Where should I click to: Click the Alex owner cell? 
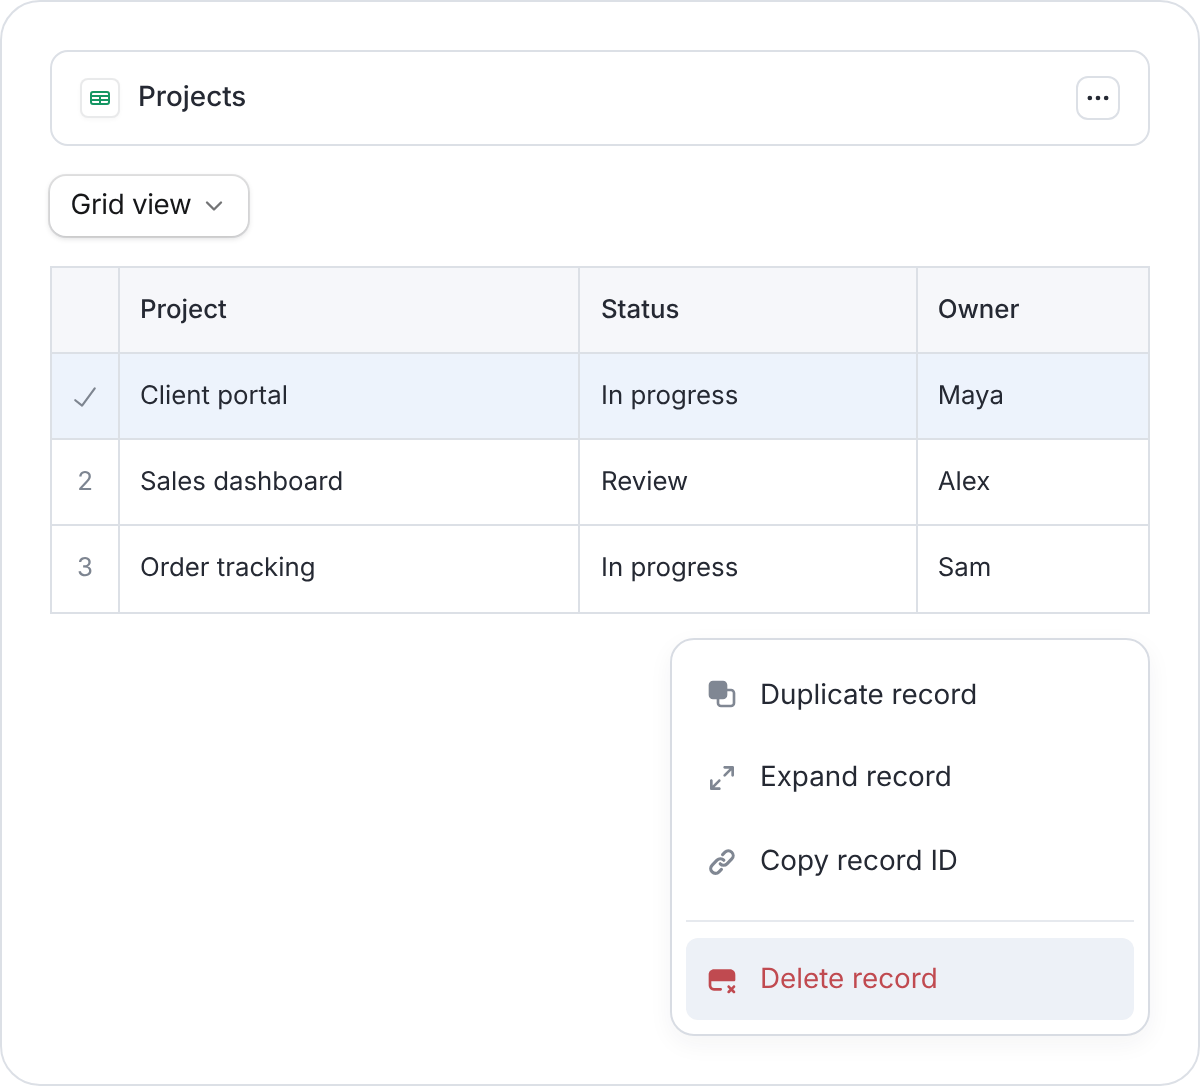tap(1033, 482)
